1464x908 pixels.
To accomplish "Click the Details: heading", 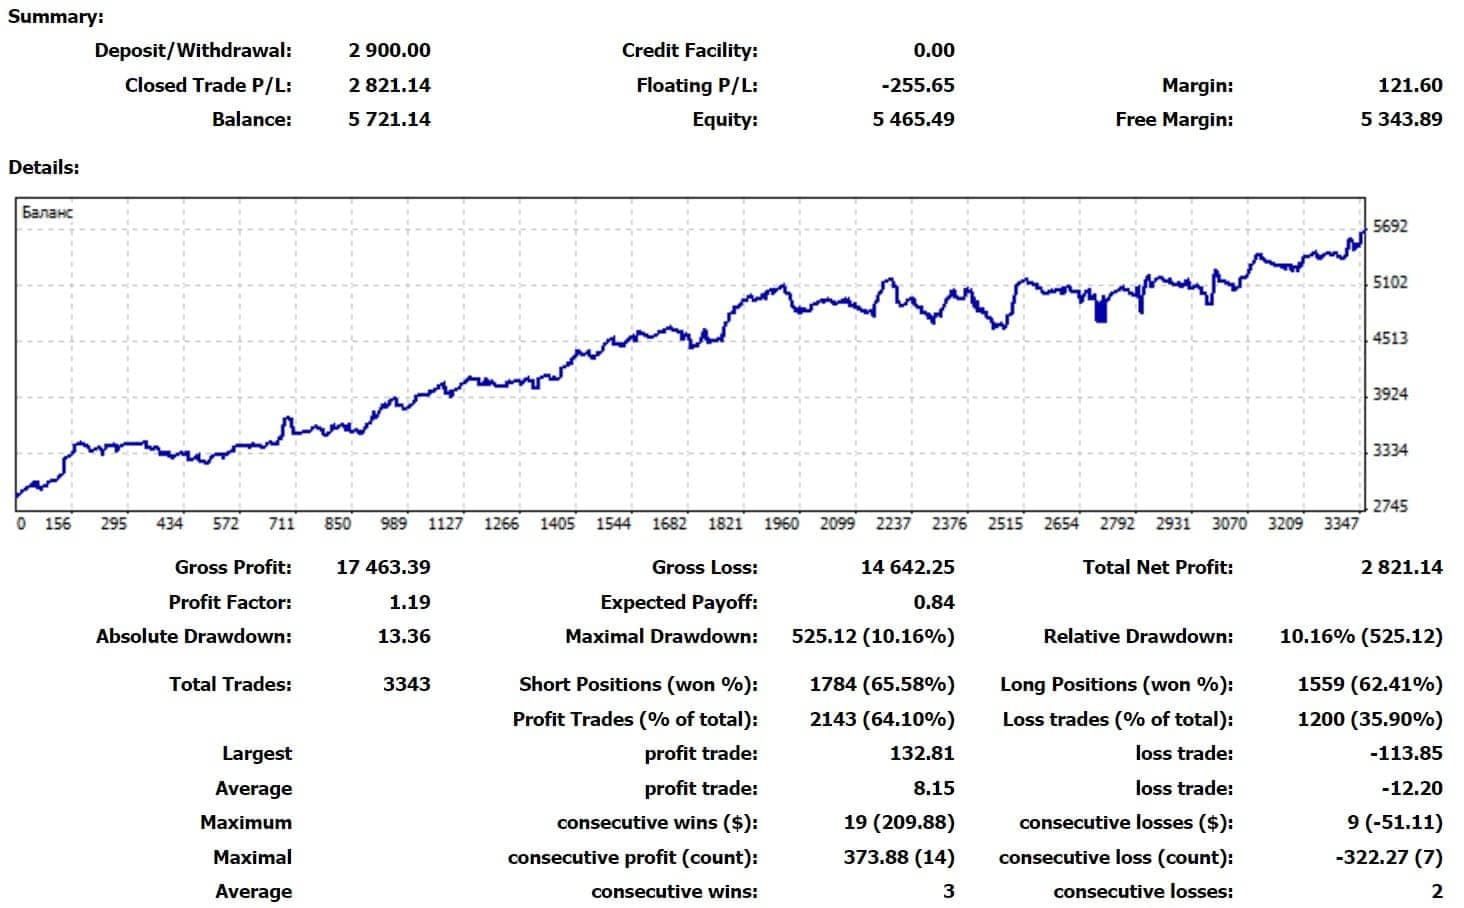I will click(x=44, y=167).
